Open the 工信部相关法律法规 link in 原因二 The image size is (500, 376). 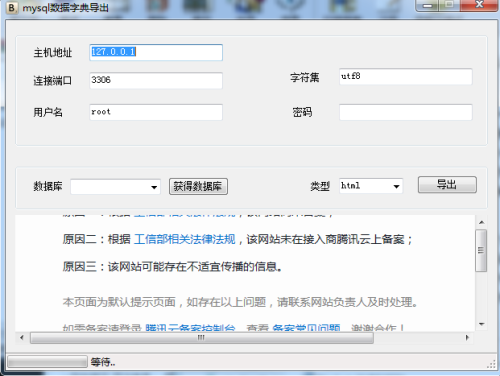[184, 239]
